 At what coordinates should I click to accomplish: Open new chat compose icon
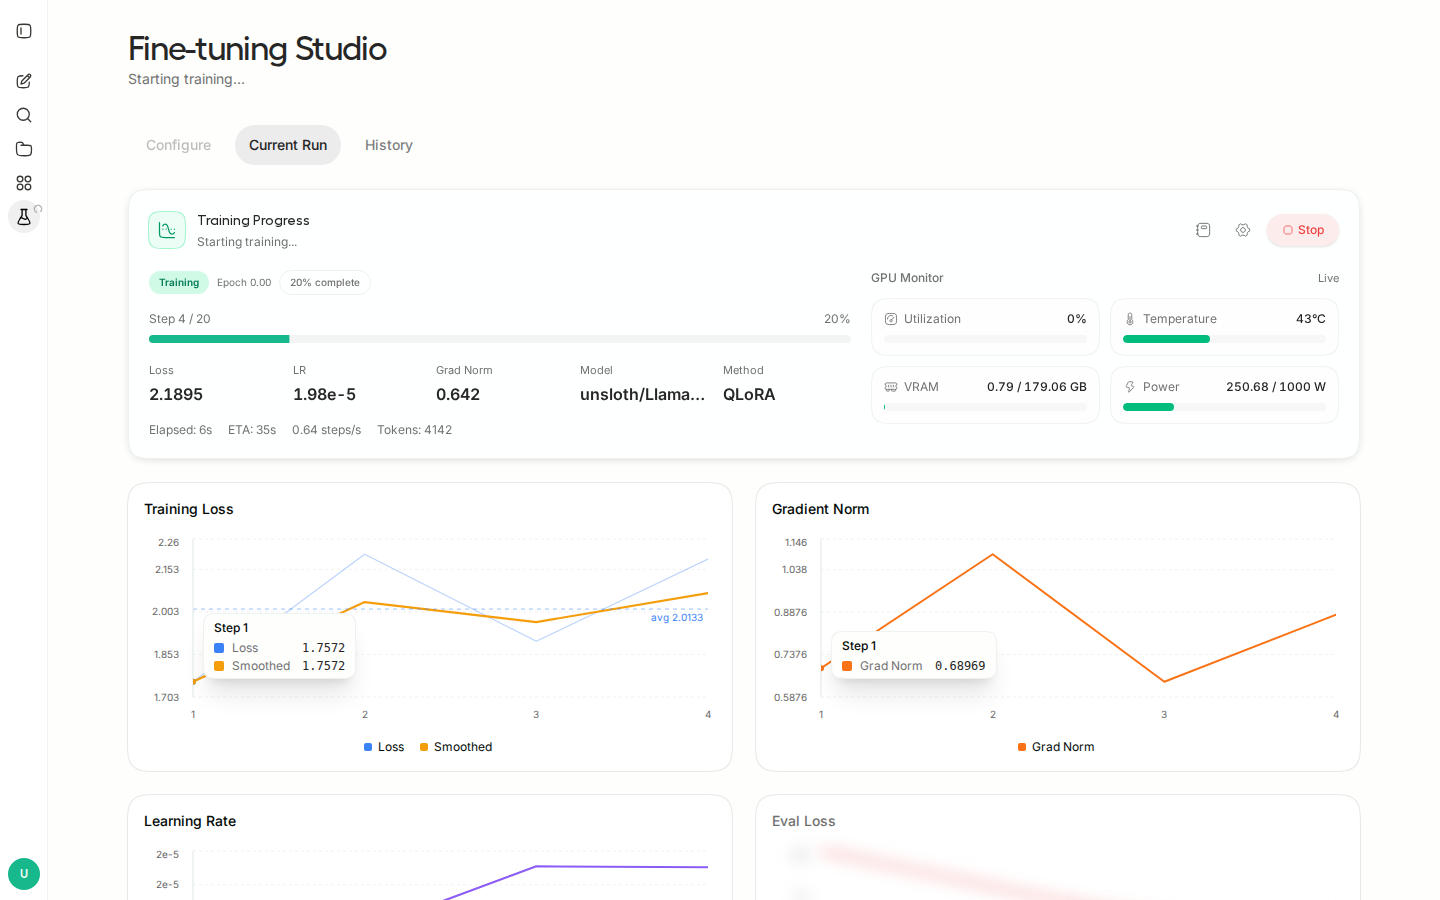point(24,81)
